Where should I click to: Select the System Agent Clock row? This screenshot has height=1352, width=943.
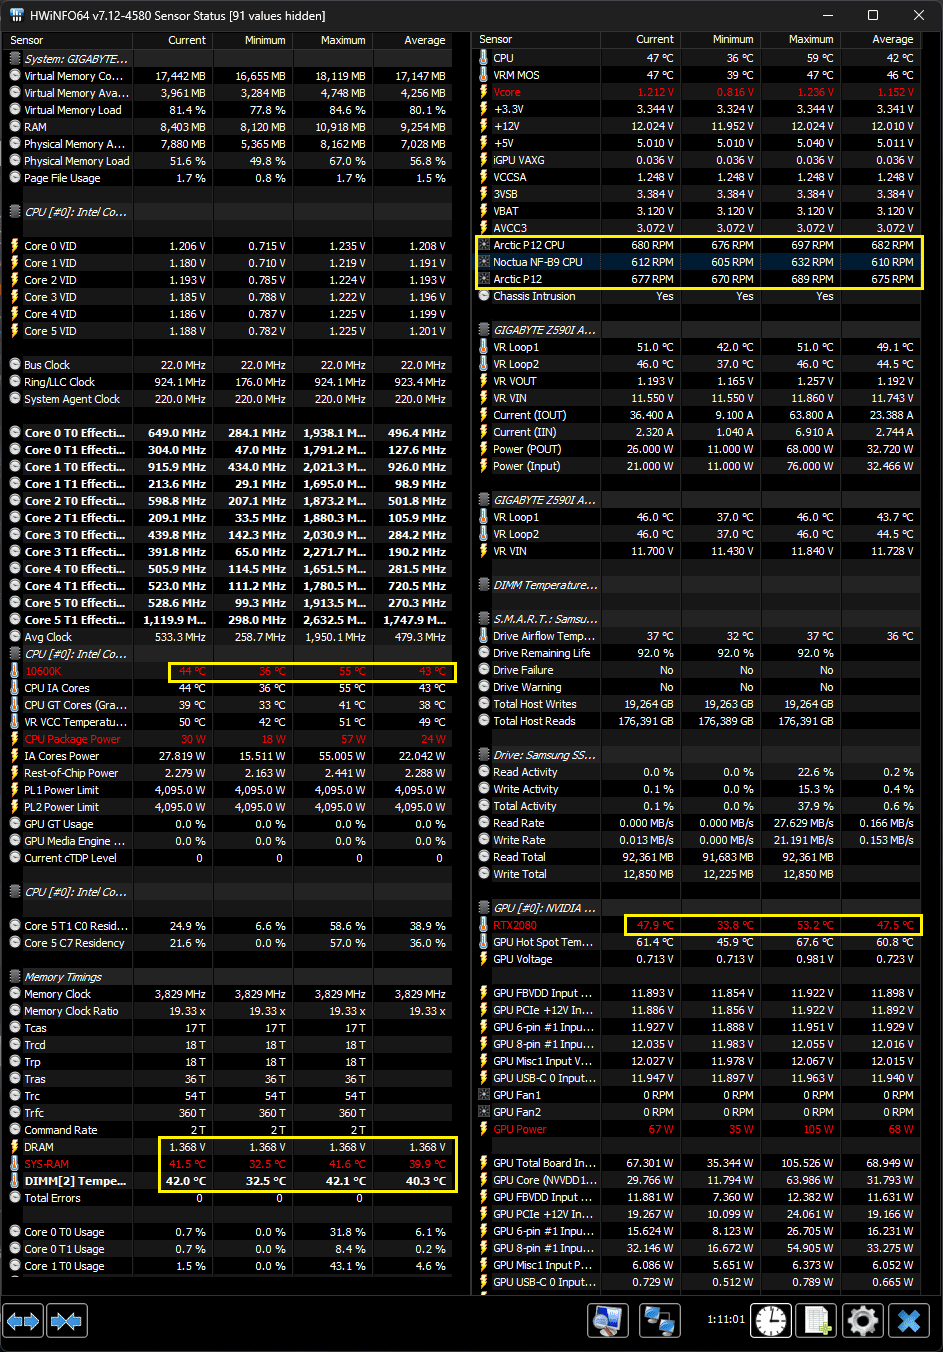pos(230,399)
